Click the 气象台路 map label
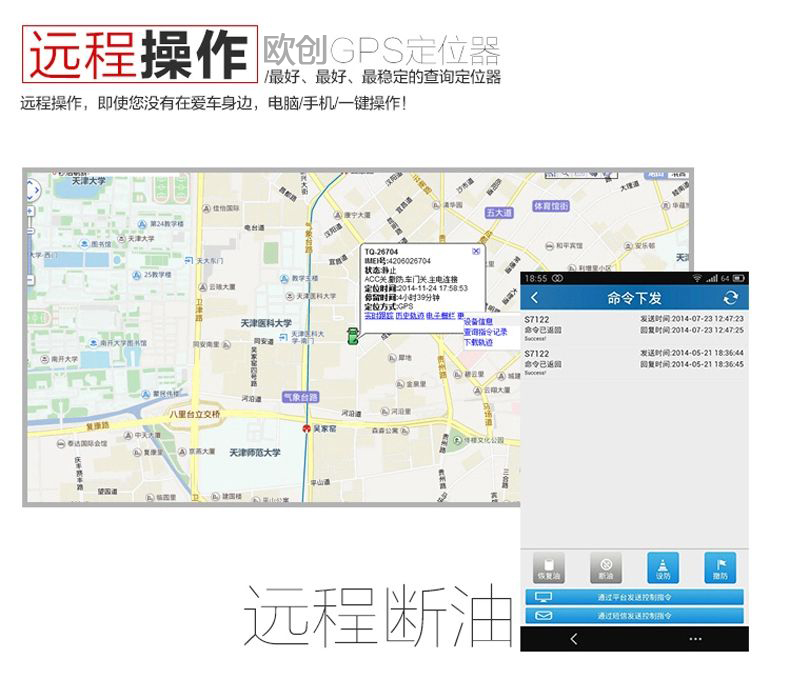This screenshot has width=790, height=679. point(300,397)
